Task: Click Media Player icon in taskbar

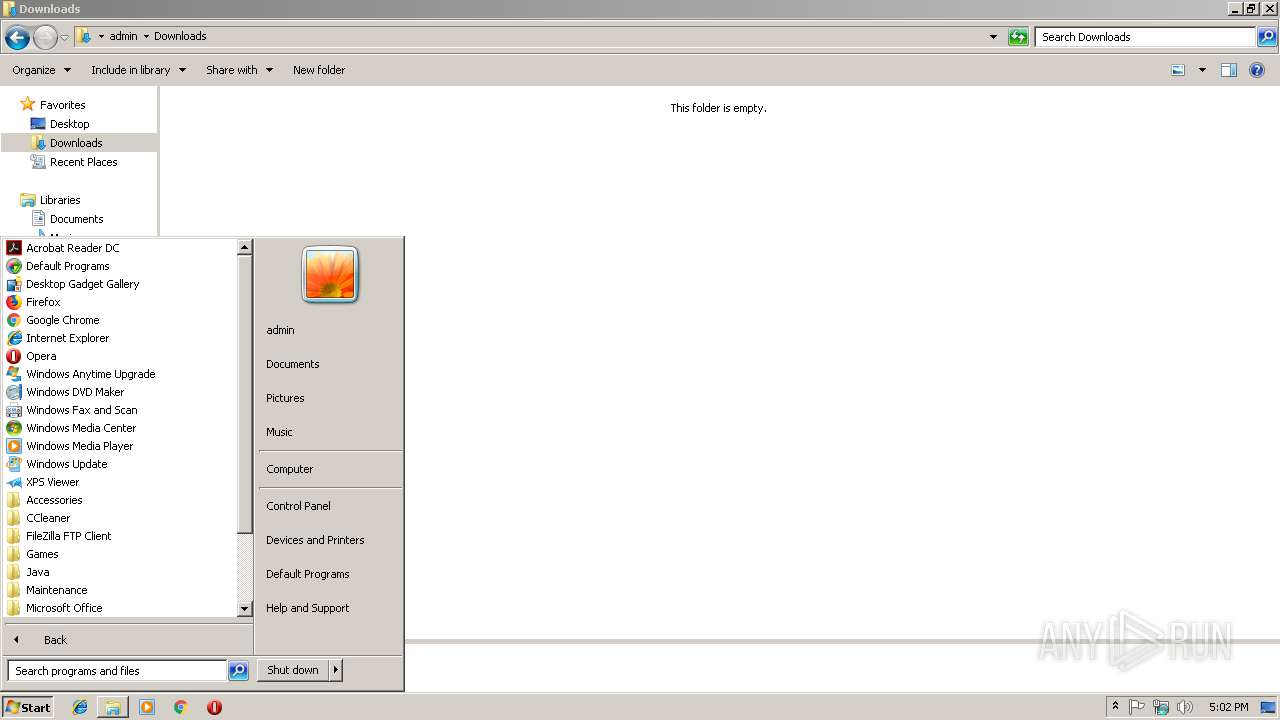Action: [x=147, y=707]
